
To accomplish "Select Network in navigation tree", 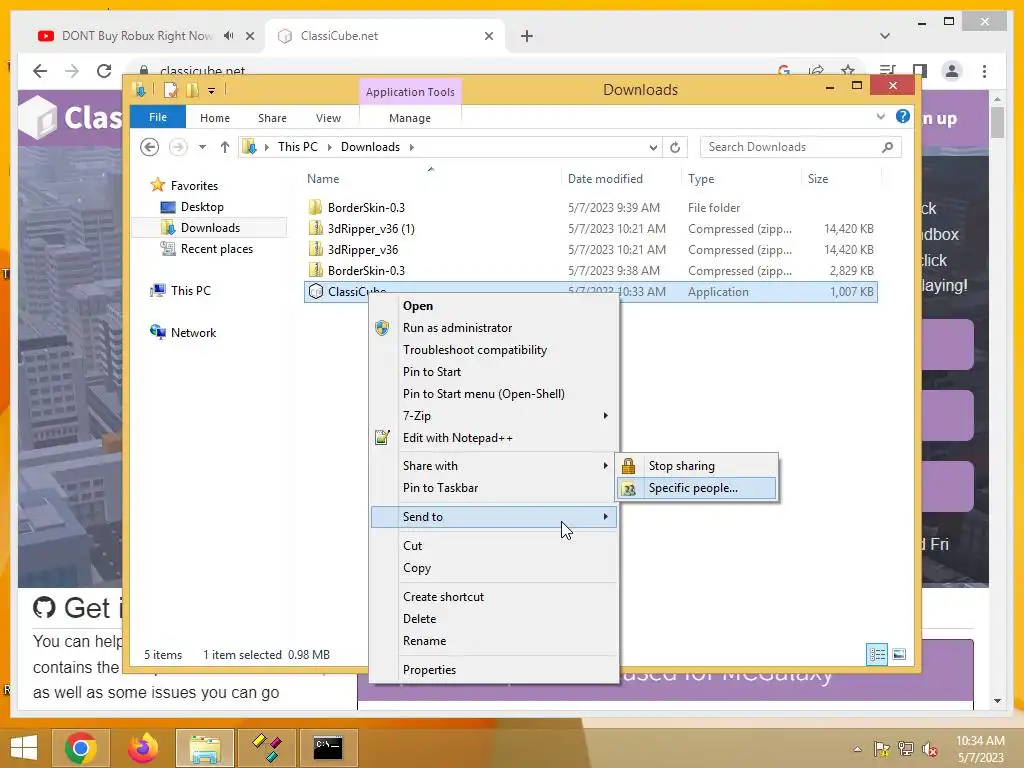I will (x=193, y=332).
